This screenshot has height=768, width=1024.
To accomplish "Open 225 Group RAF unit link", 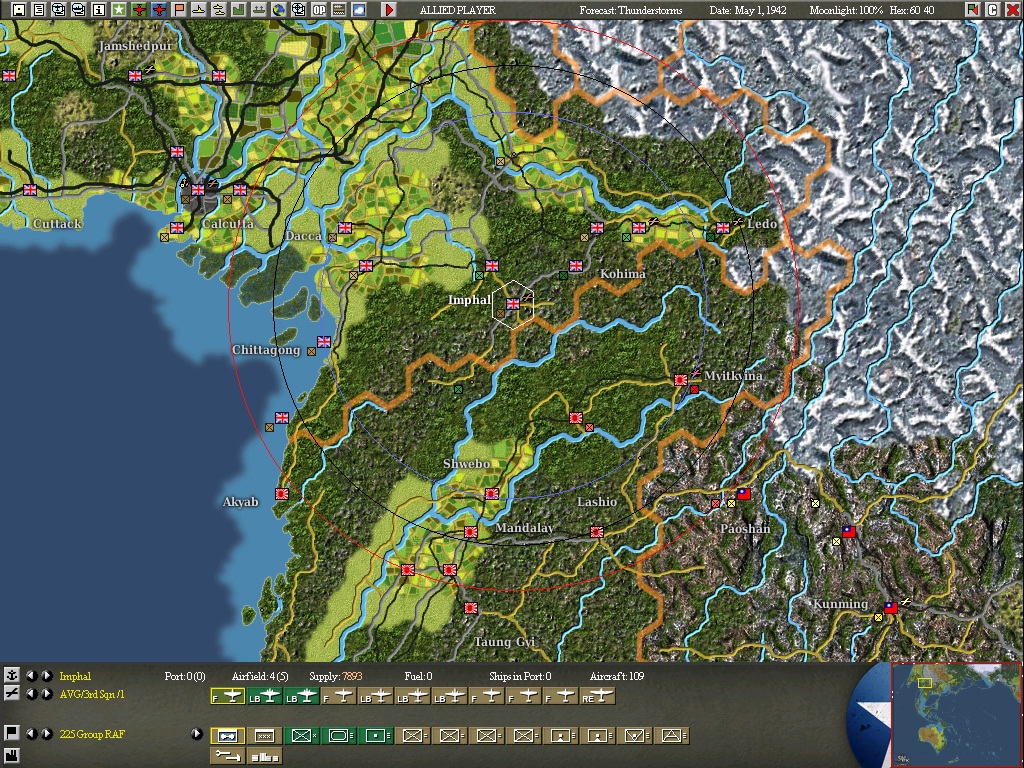I will click(x=91, y=734).
